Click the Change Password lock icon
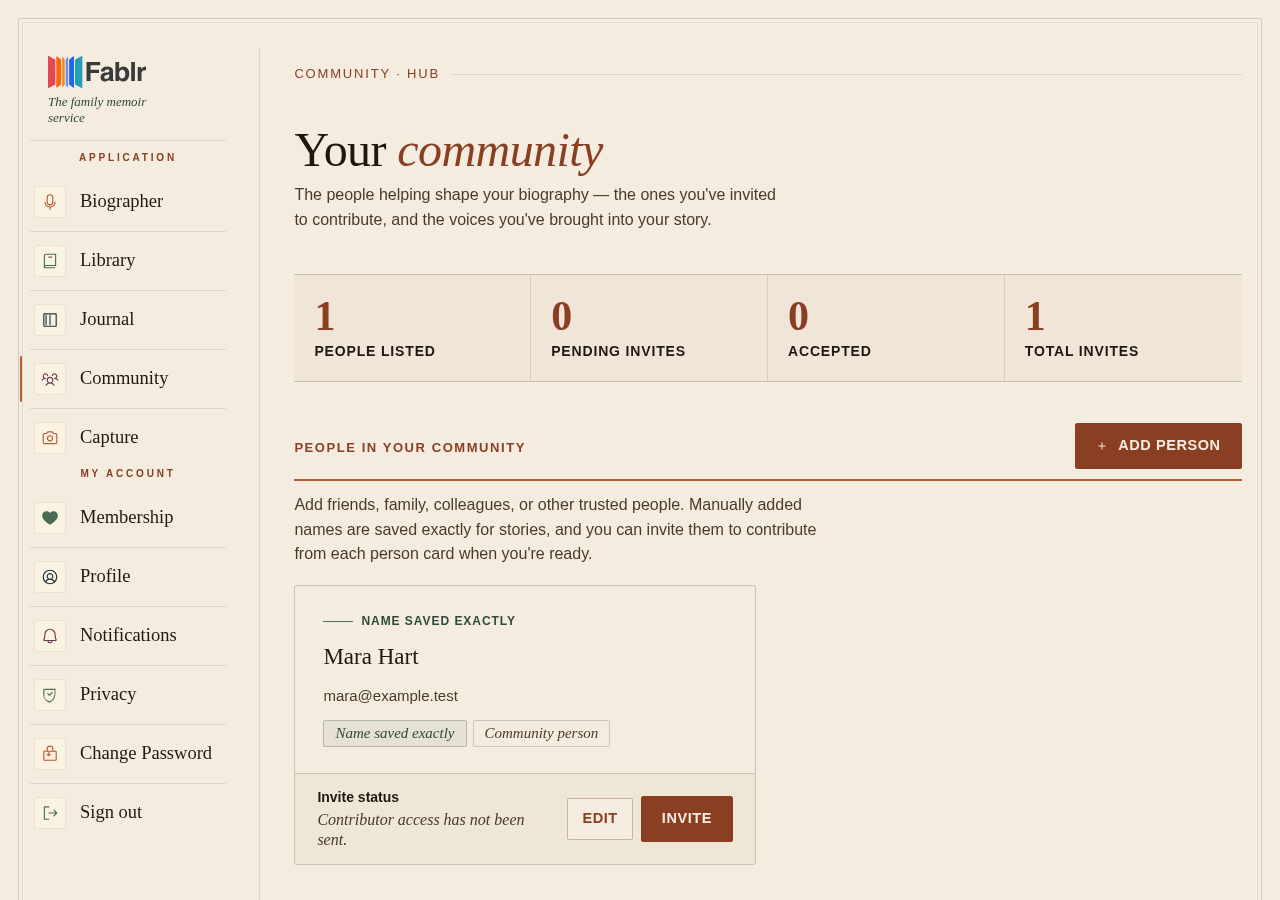1280x900 pixels. click(50, 754)
